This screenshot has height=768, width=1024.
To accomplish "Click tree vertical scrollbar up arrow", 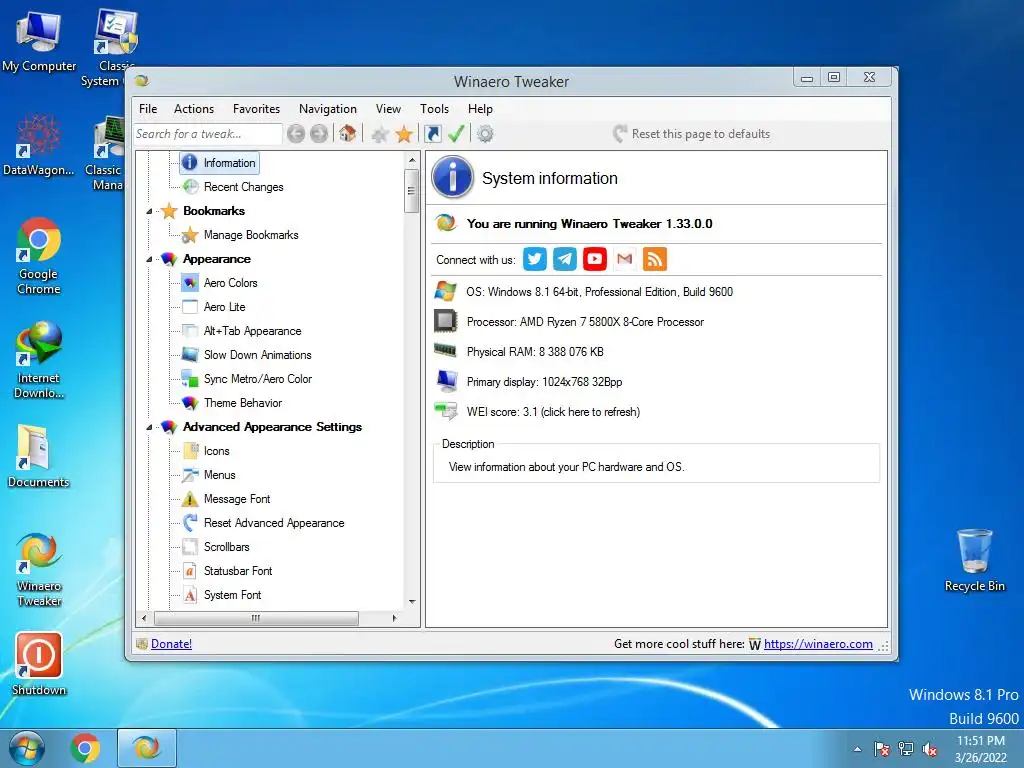I will point(412,160).
